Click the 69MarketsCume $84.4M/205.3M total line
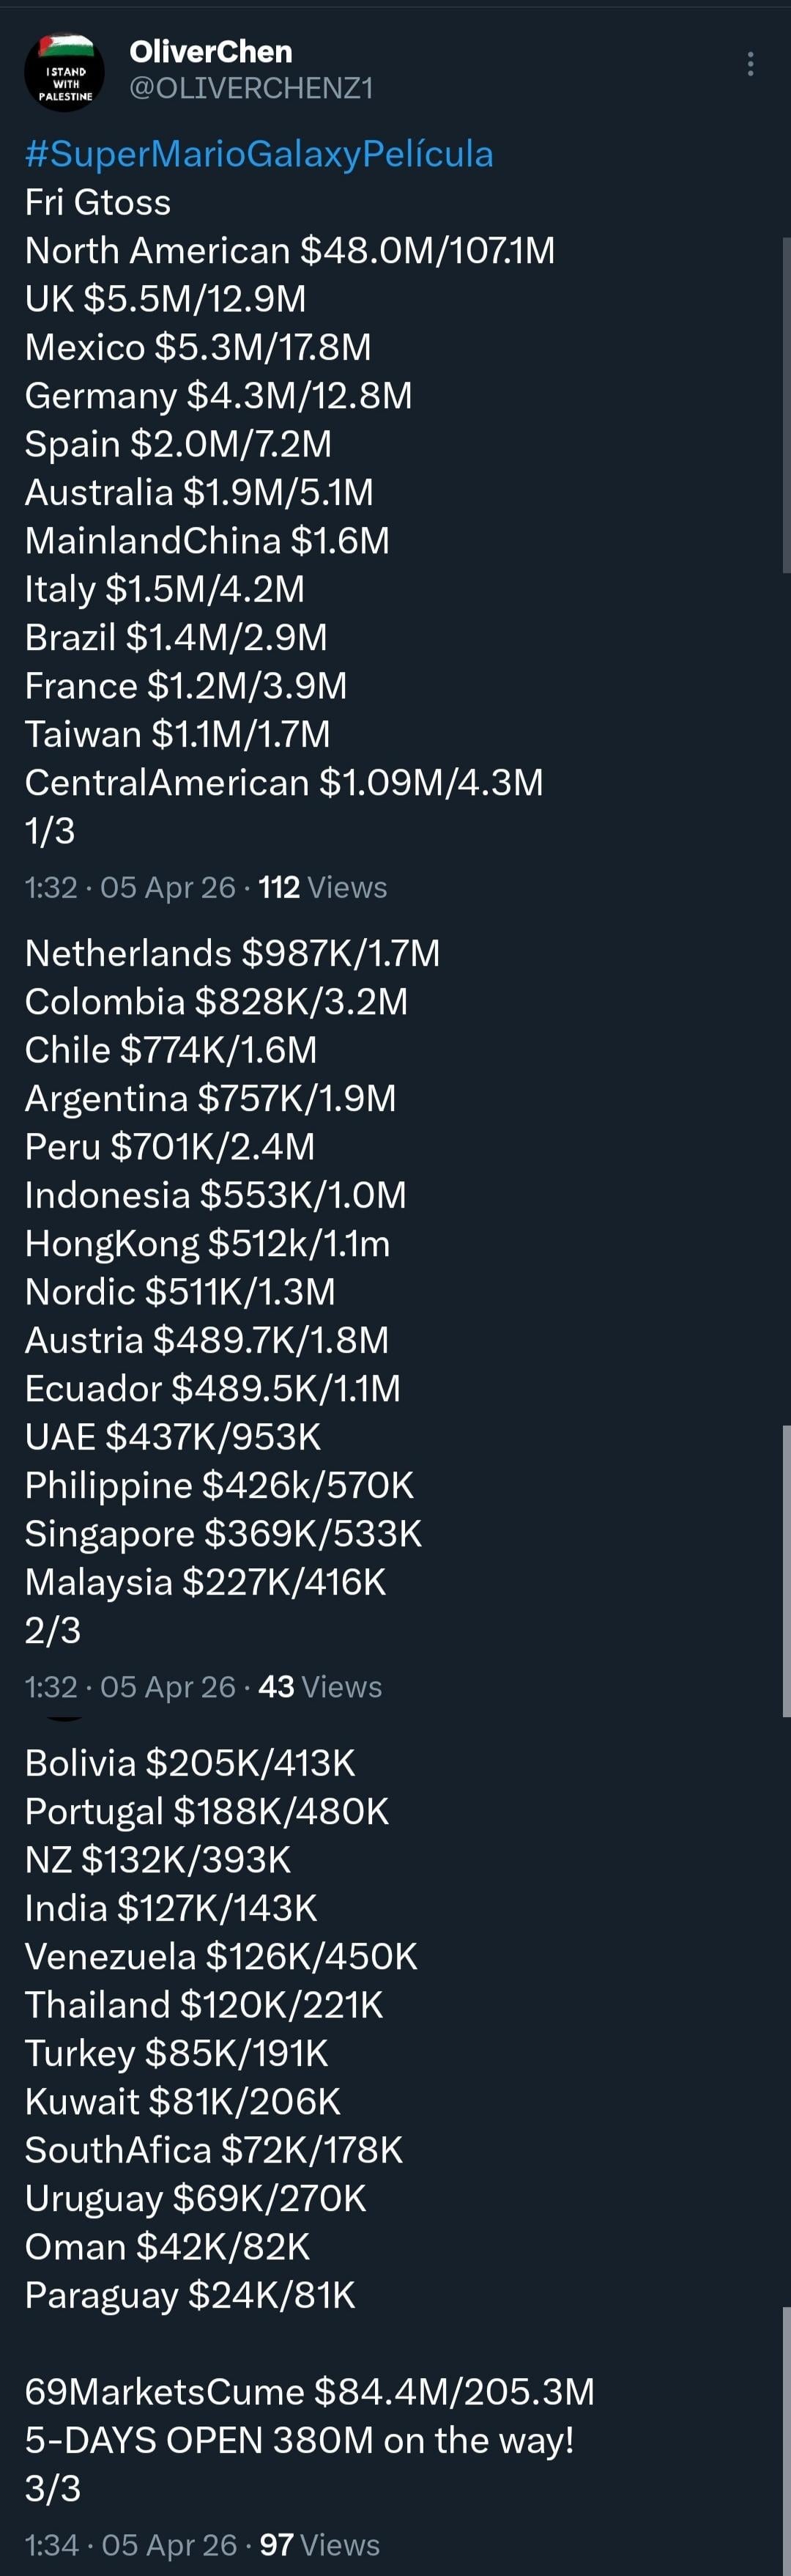 pos(309,2391)
